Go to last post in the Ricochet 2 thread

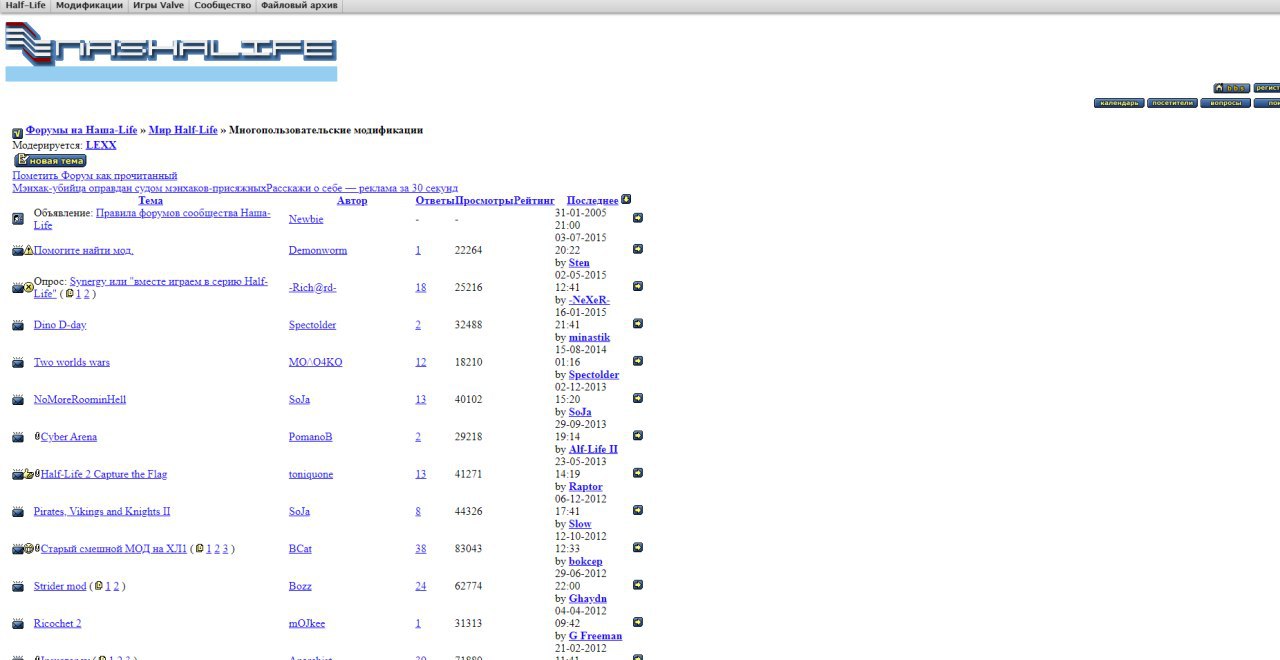638,622
